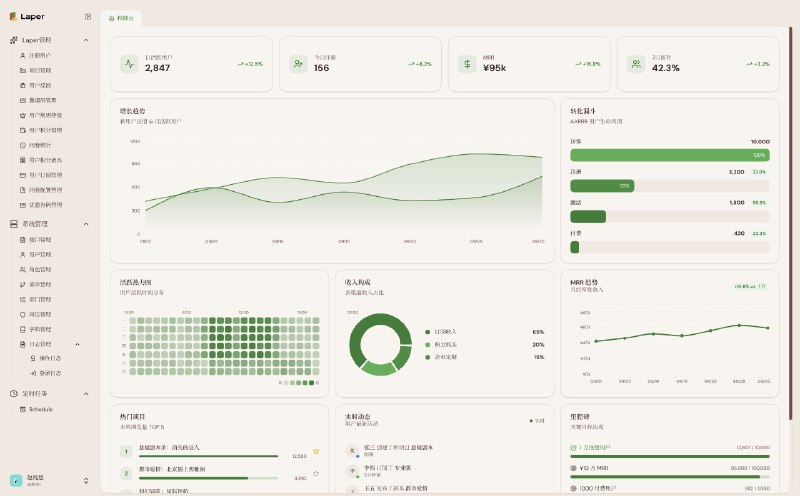The width and height of the screenshot is (800, 496).
Task: Open the Schedule item under 定时任务
Action: pos(36,409)
